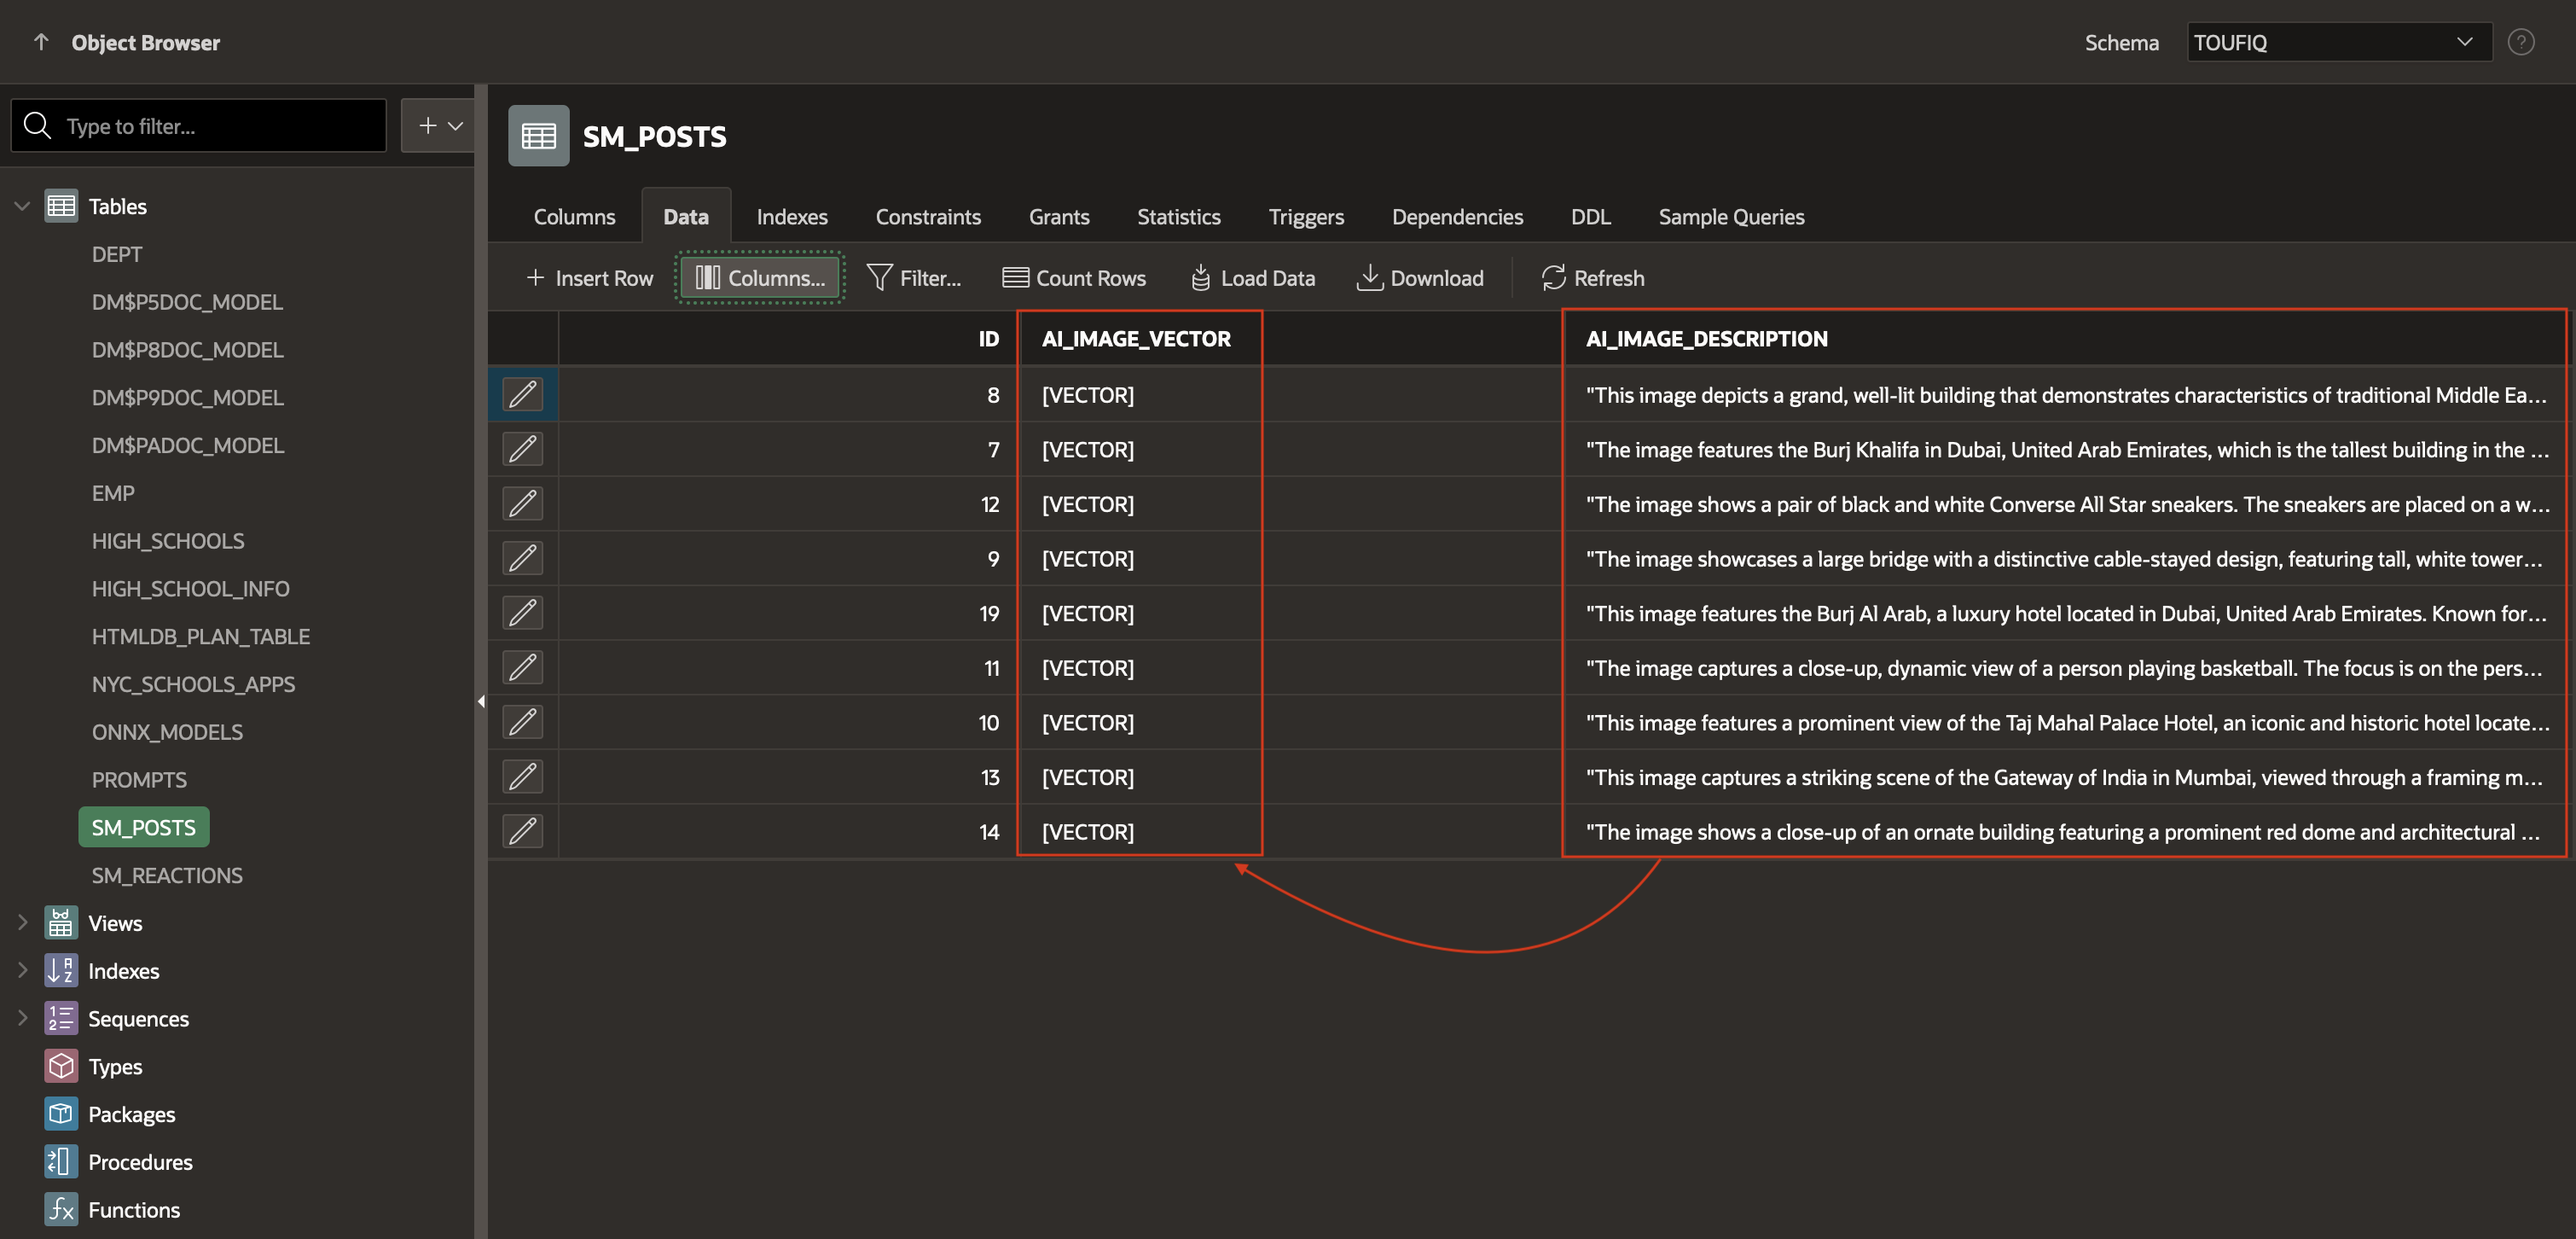
Task: Open the plus create-object dropdown
Action: [438, 126]
